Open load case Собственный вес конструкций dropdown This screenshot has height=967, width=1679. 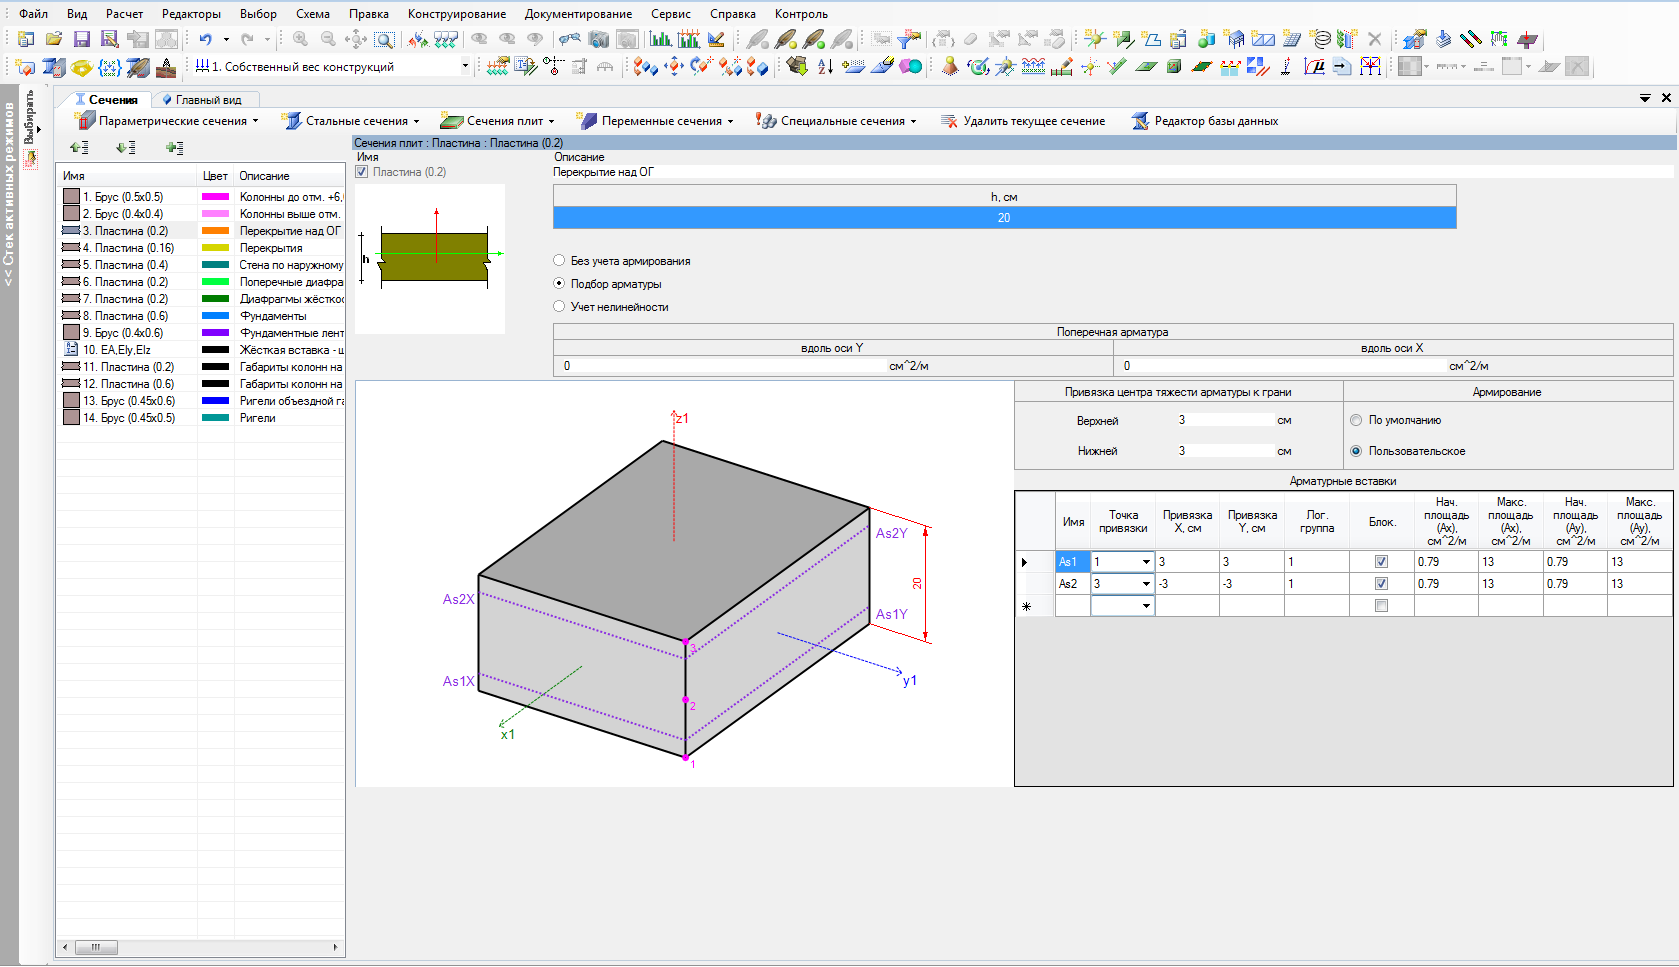pyautogui.click(x=465, y=67)
